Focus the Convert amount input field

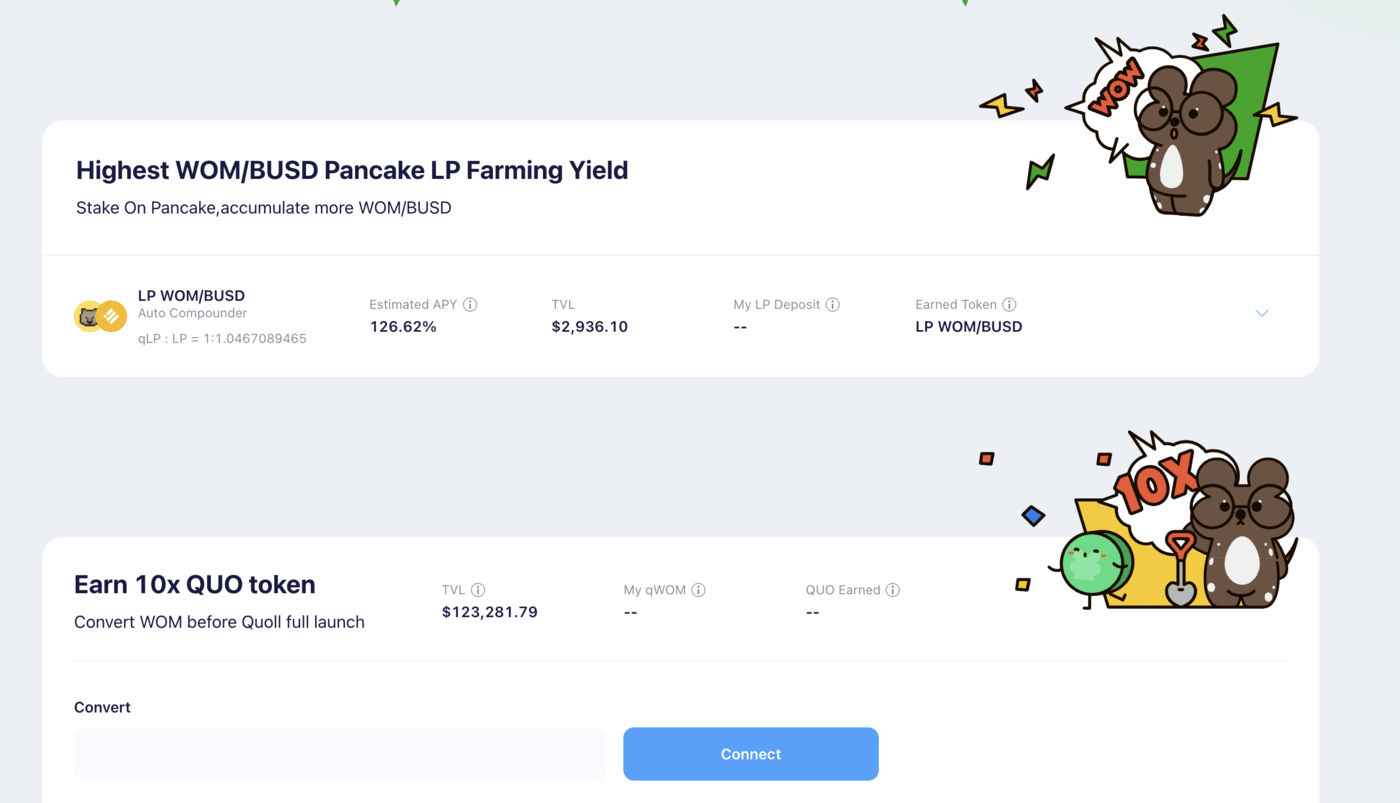click(340, 754)
